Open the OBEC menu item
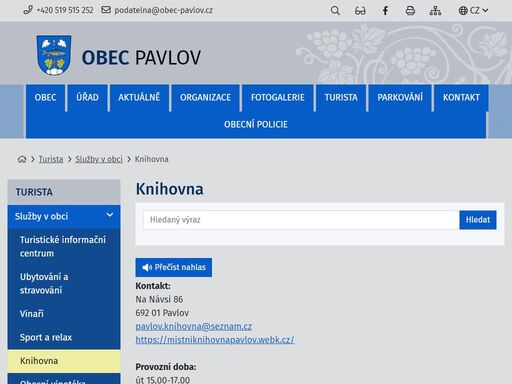 [x=46, y=97]
